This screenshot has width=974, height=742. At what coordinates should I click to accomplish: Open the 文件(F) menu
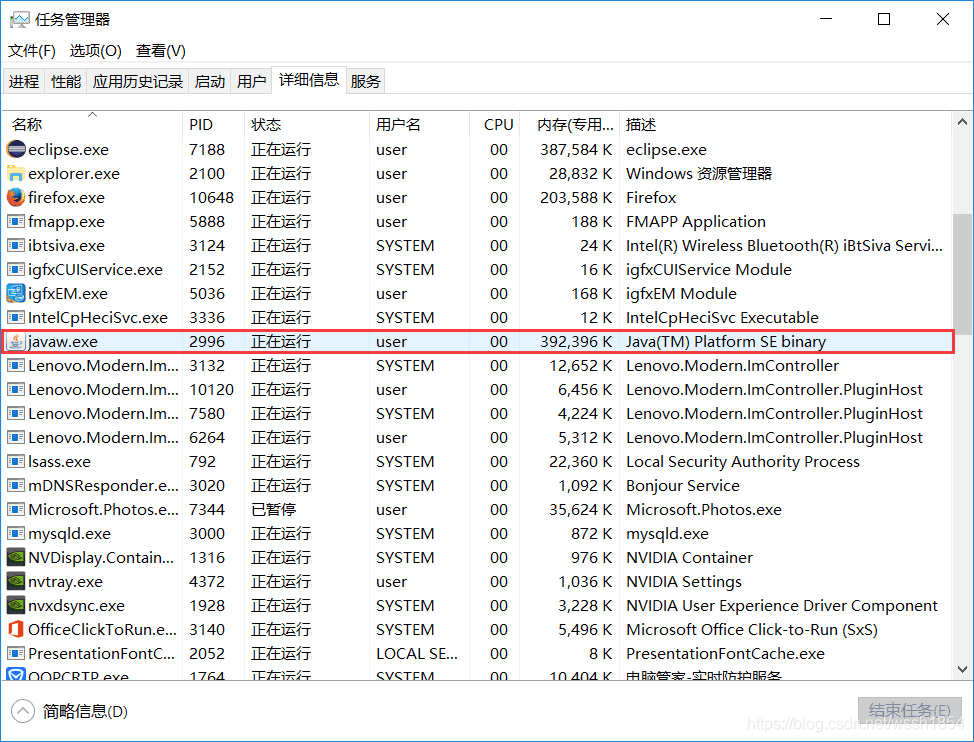pos(31,51)
